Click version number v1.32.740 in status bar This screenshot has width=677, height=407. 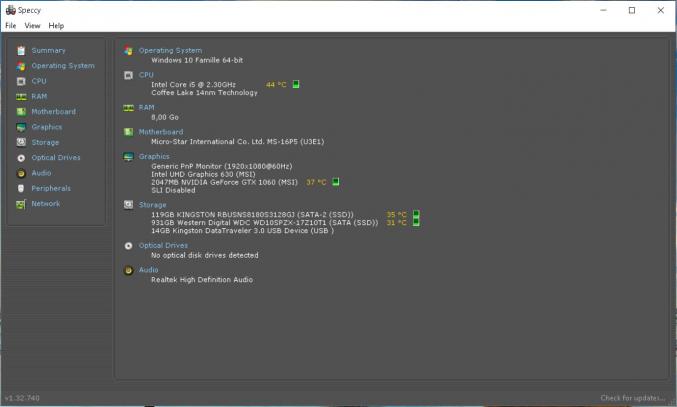pos(22,398)
